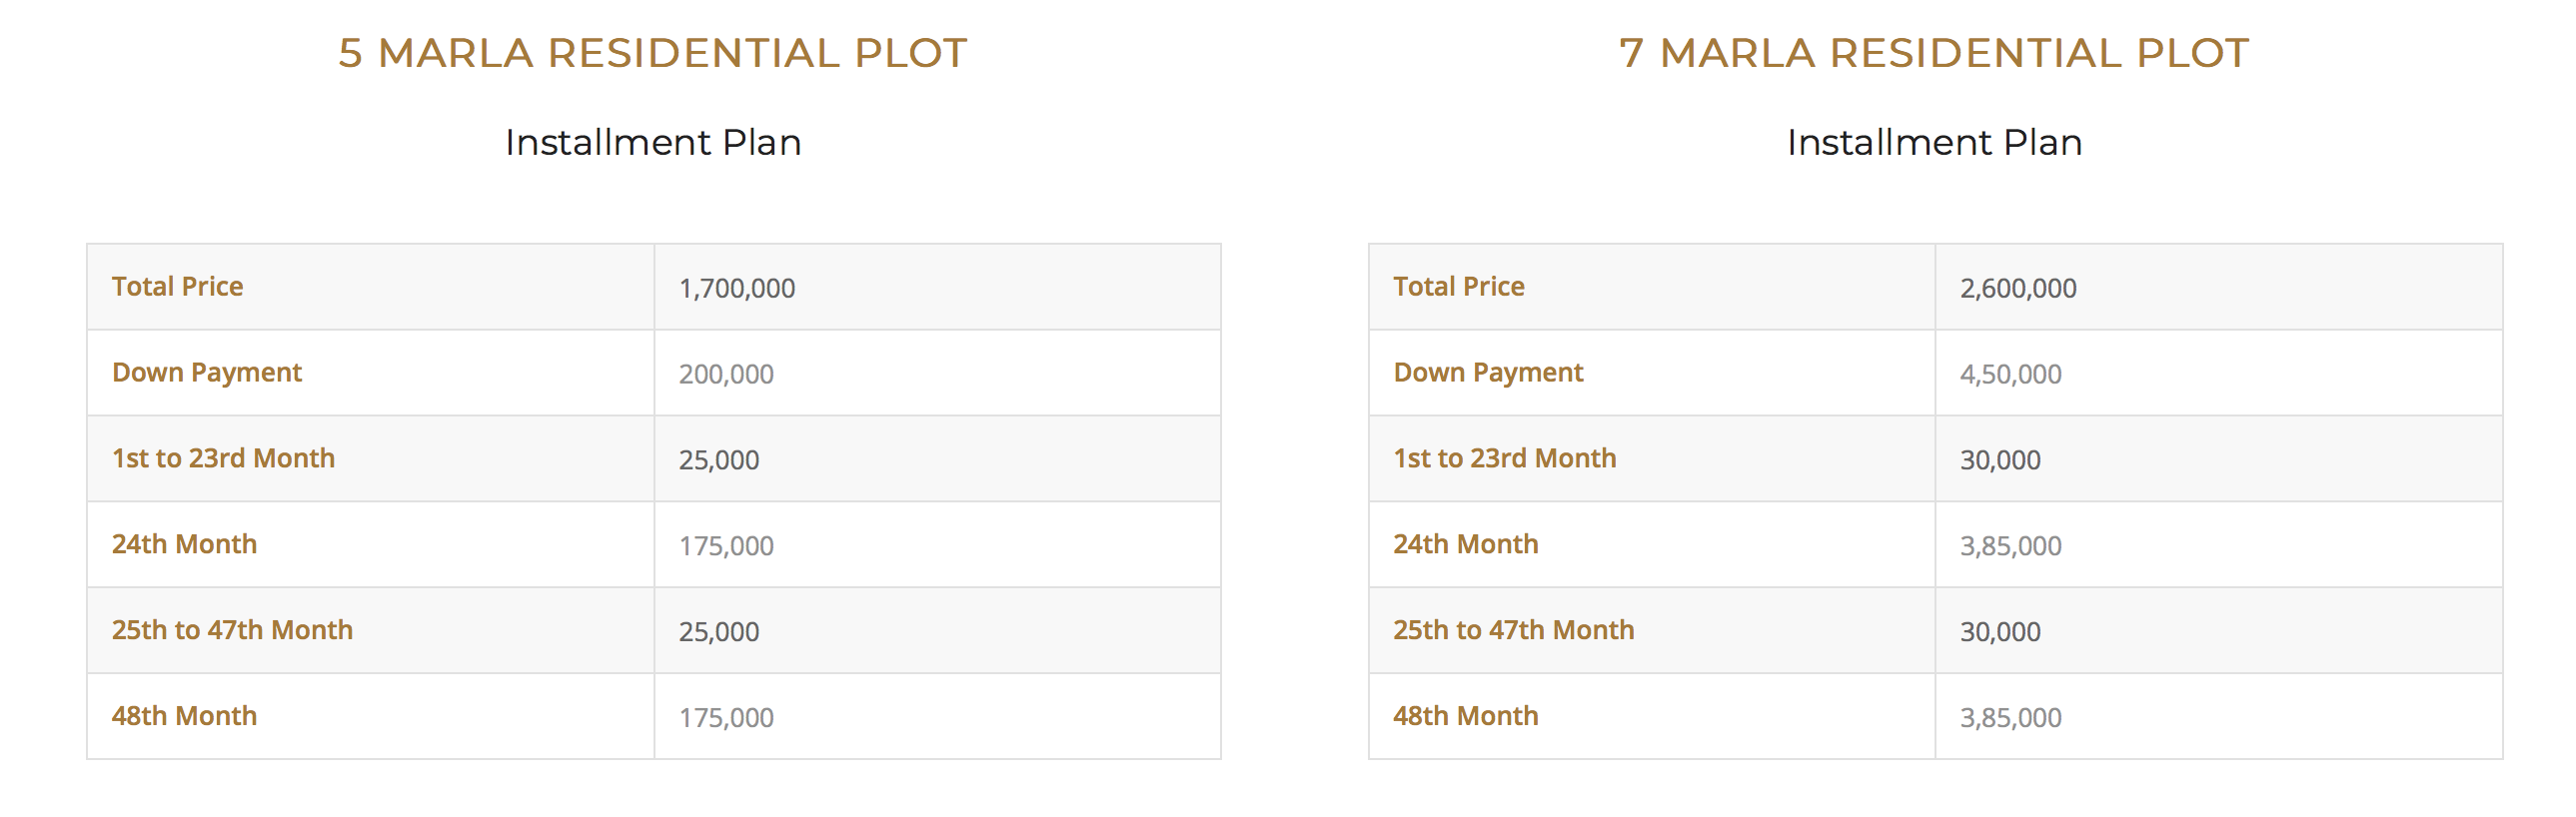Viewport: 2576px width, 817px height.
Task: Click 48th Month label in 5 Marla table
Action: pyautogui.click(x=184, y=717)
